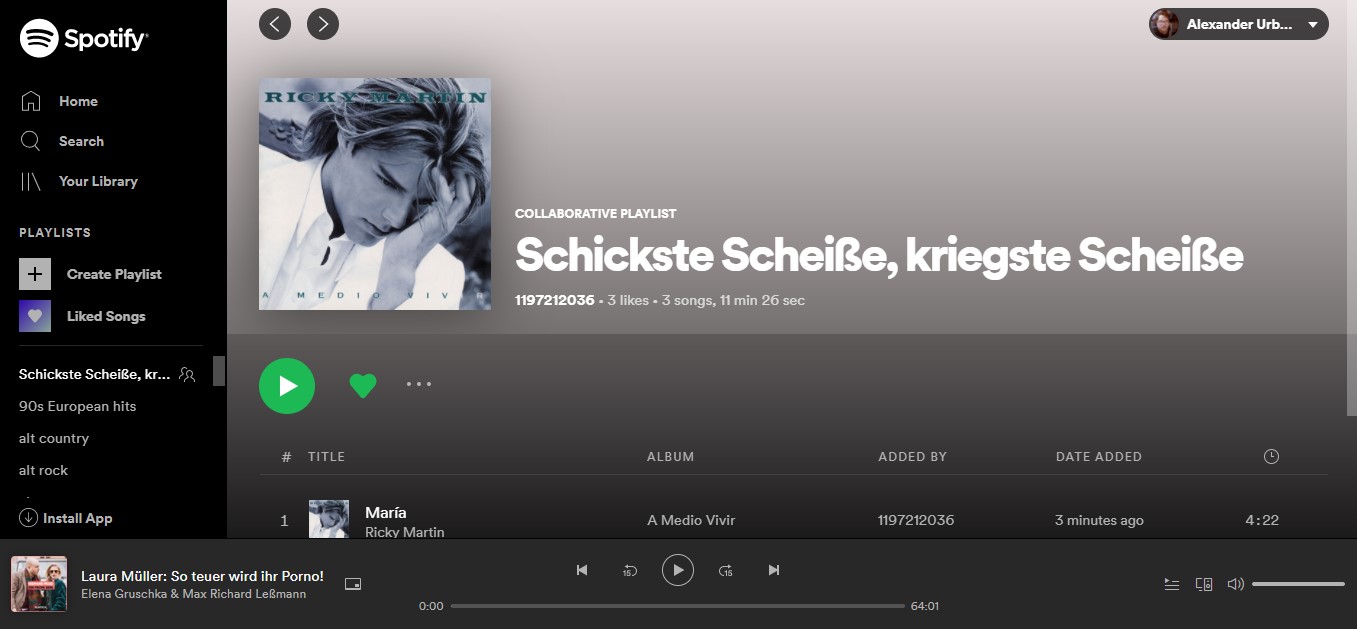Open the Alexander Urb... account dropdown
This screenshot has height=629, width=1357.
1239,24
